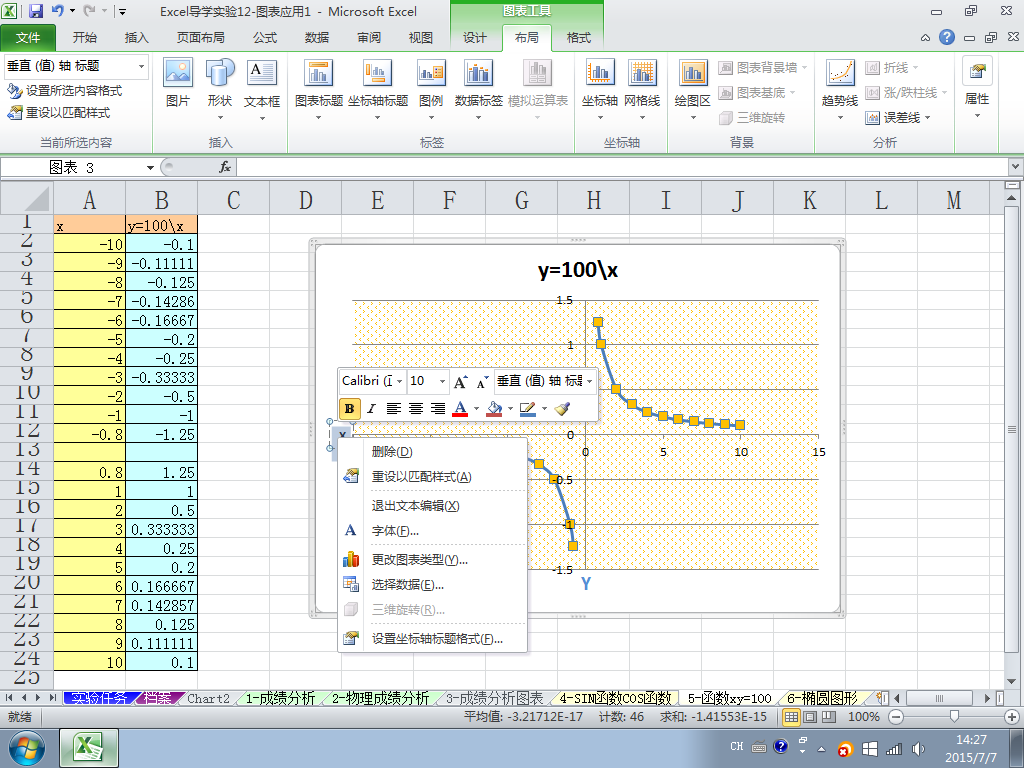
Task: Open the gridlines (网格线) menu
Action: [x=642, y=89]
